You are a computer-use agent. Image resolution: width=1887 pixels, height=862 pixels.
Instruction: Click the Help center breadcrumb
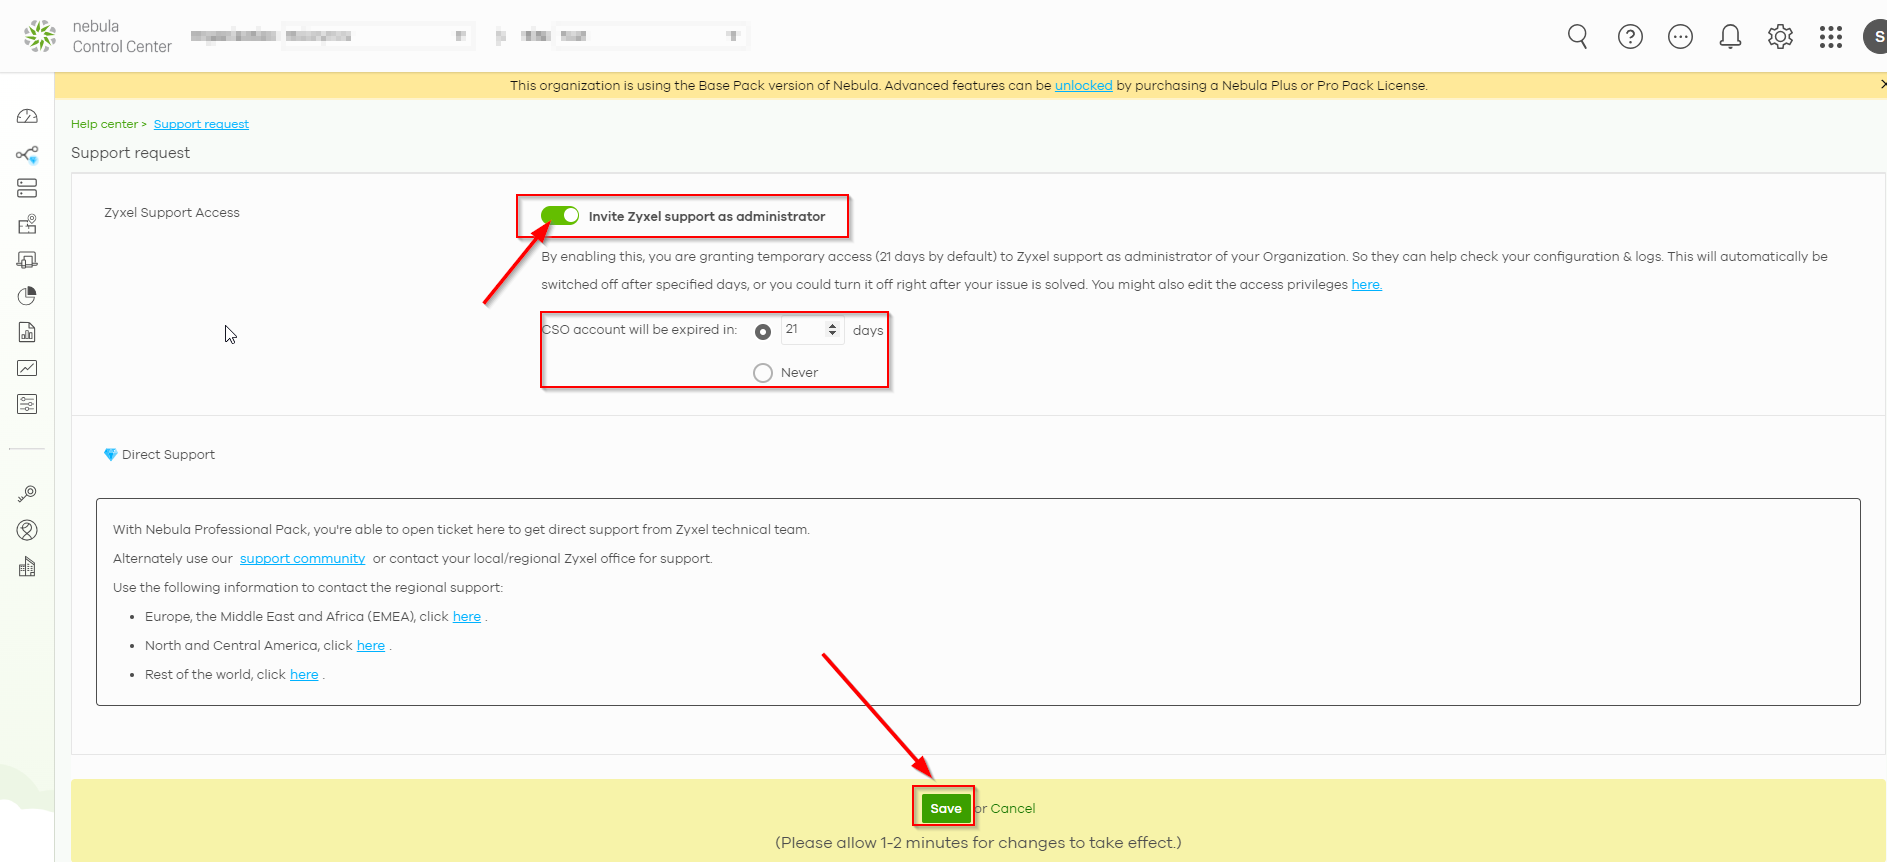(104, 124)
